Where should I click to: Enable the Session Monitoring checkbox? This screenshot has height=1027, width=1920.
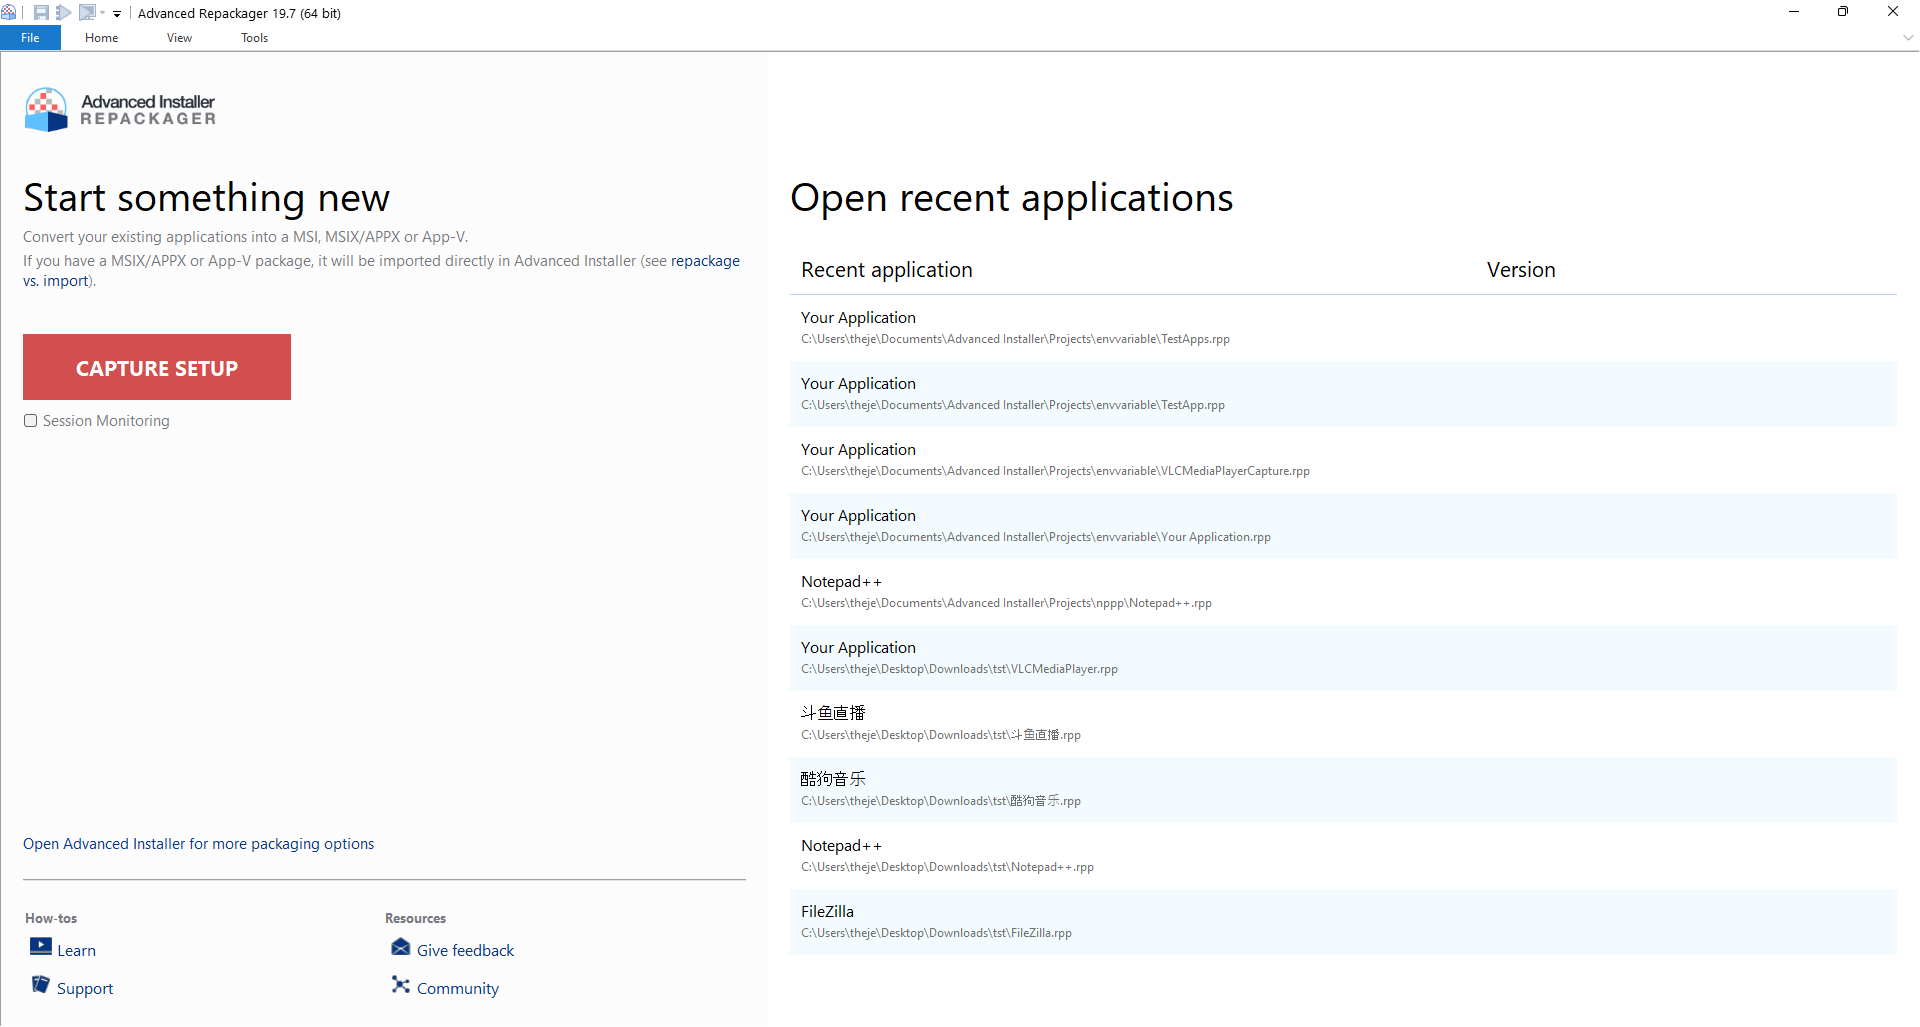click(x=31, y=421)
